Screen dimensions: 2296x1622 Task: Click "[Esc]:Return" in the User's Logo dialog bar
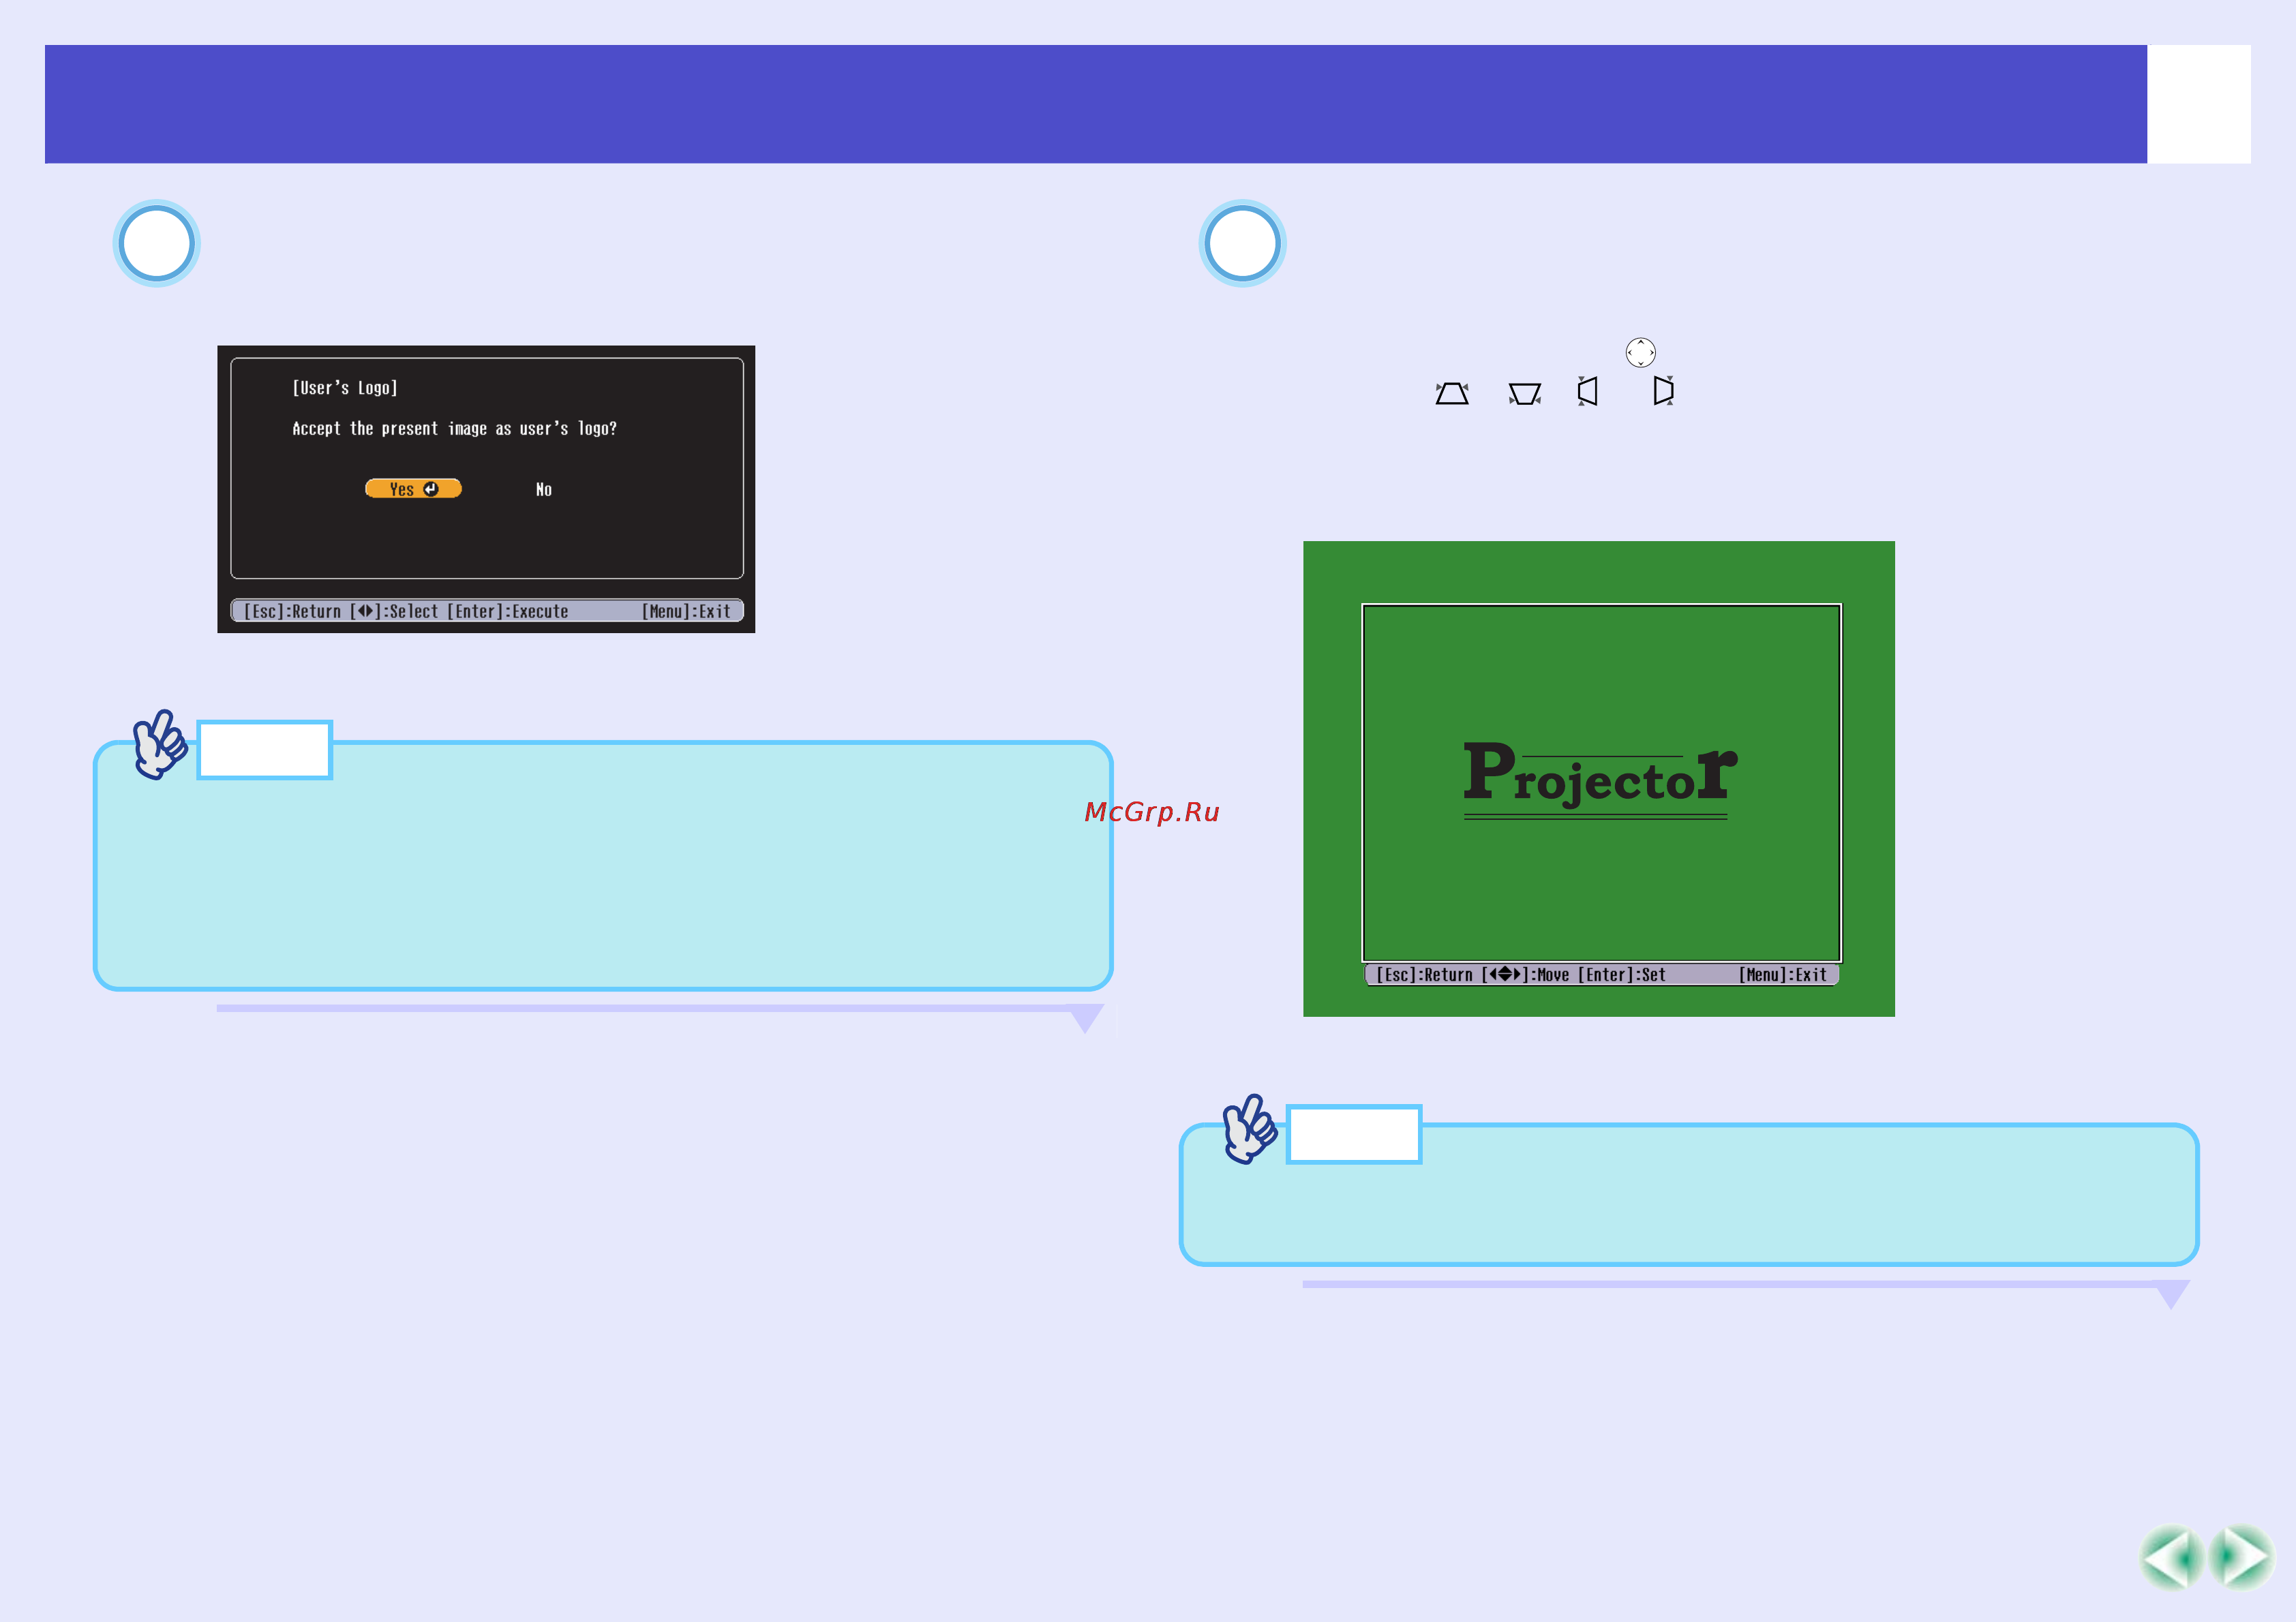tap(293, 611)
